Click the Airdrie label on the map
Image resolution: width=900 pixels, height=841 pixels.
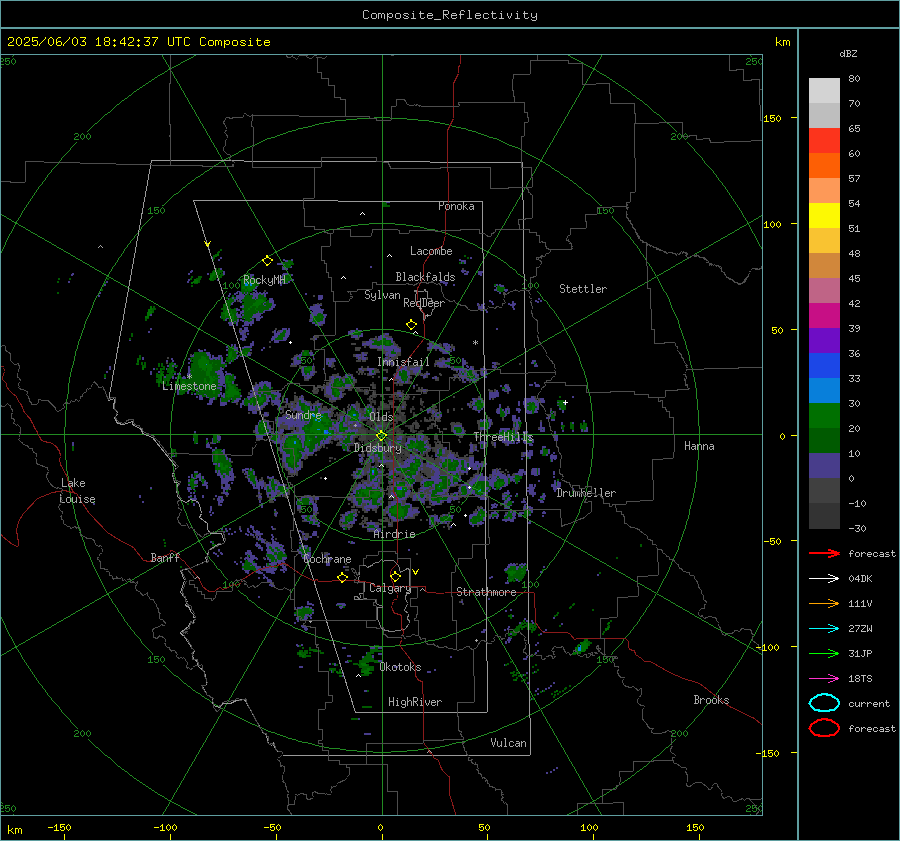394,534
